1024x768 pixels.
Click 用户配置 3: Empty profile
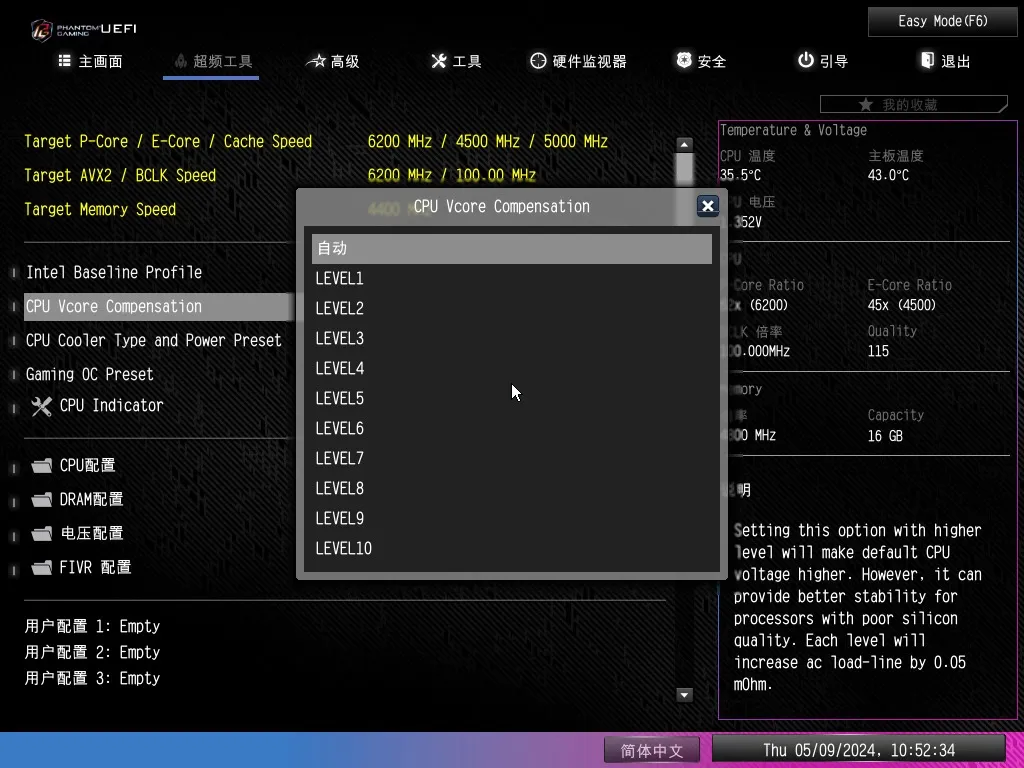92,679
